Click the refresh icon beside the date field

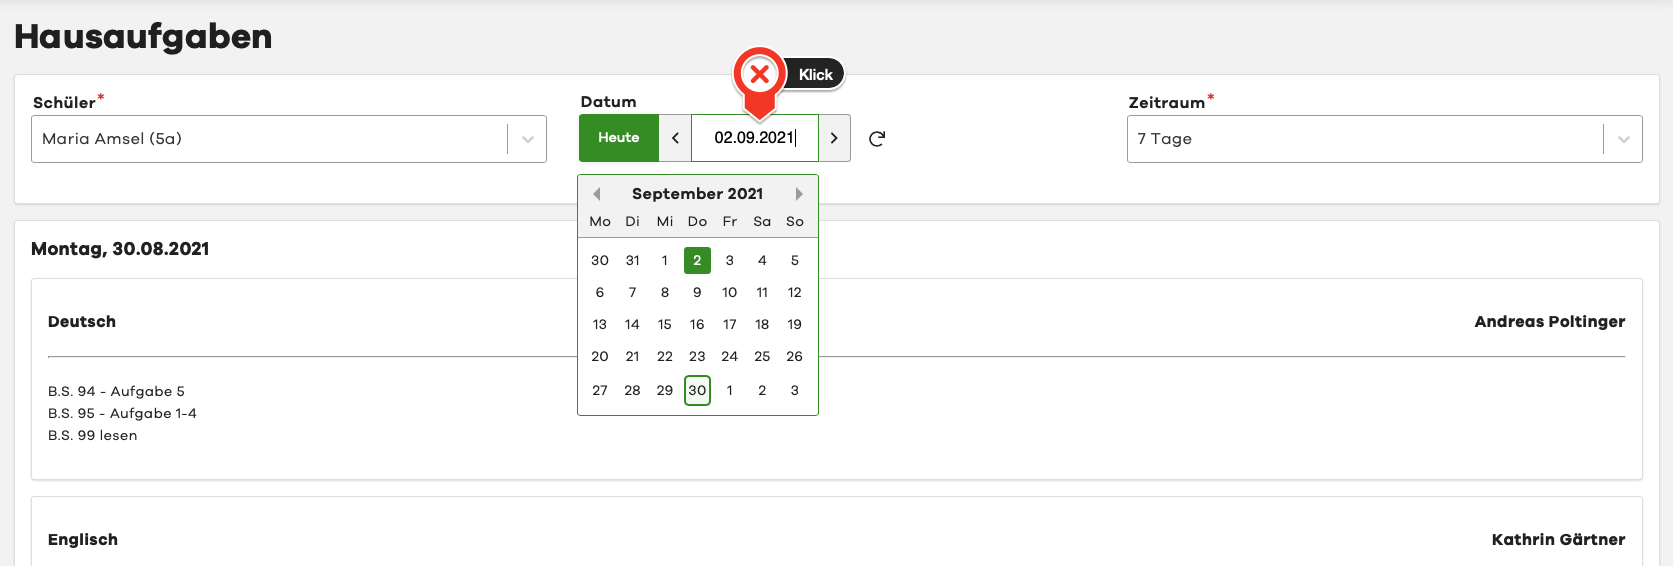point(877,139)
